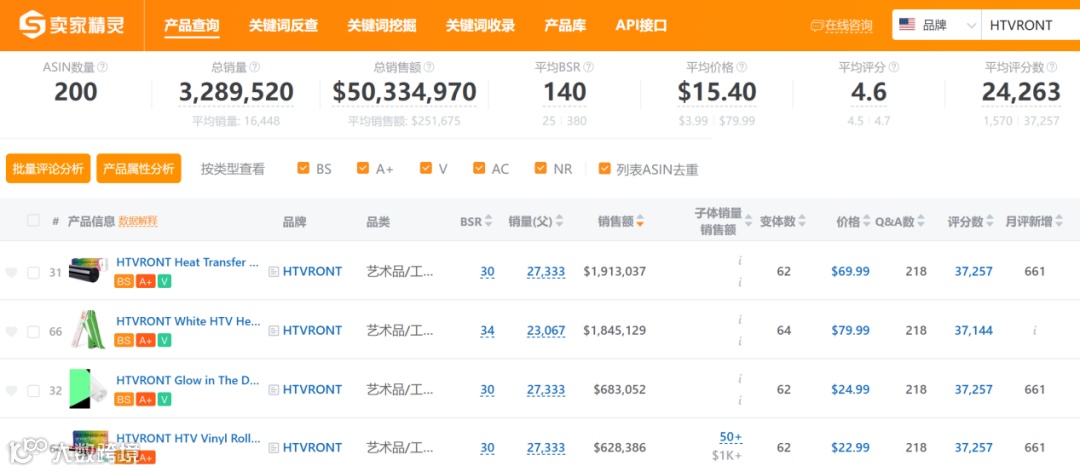1080x472 pixels.
Task: Sort by the 评分数 column arrows
Action: pos(990,222)
